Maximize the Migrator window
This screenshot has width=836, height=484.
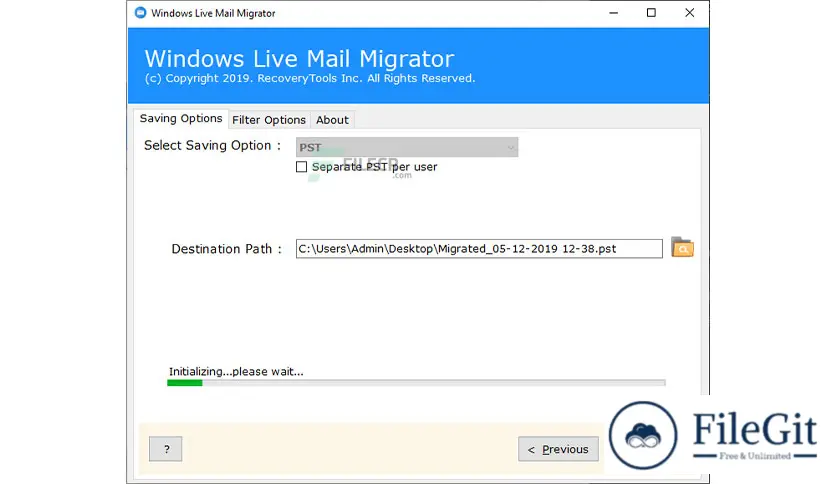(651, 13)
